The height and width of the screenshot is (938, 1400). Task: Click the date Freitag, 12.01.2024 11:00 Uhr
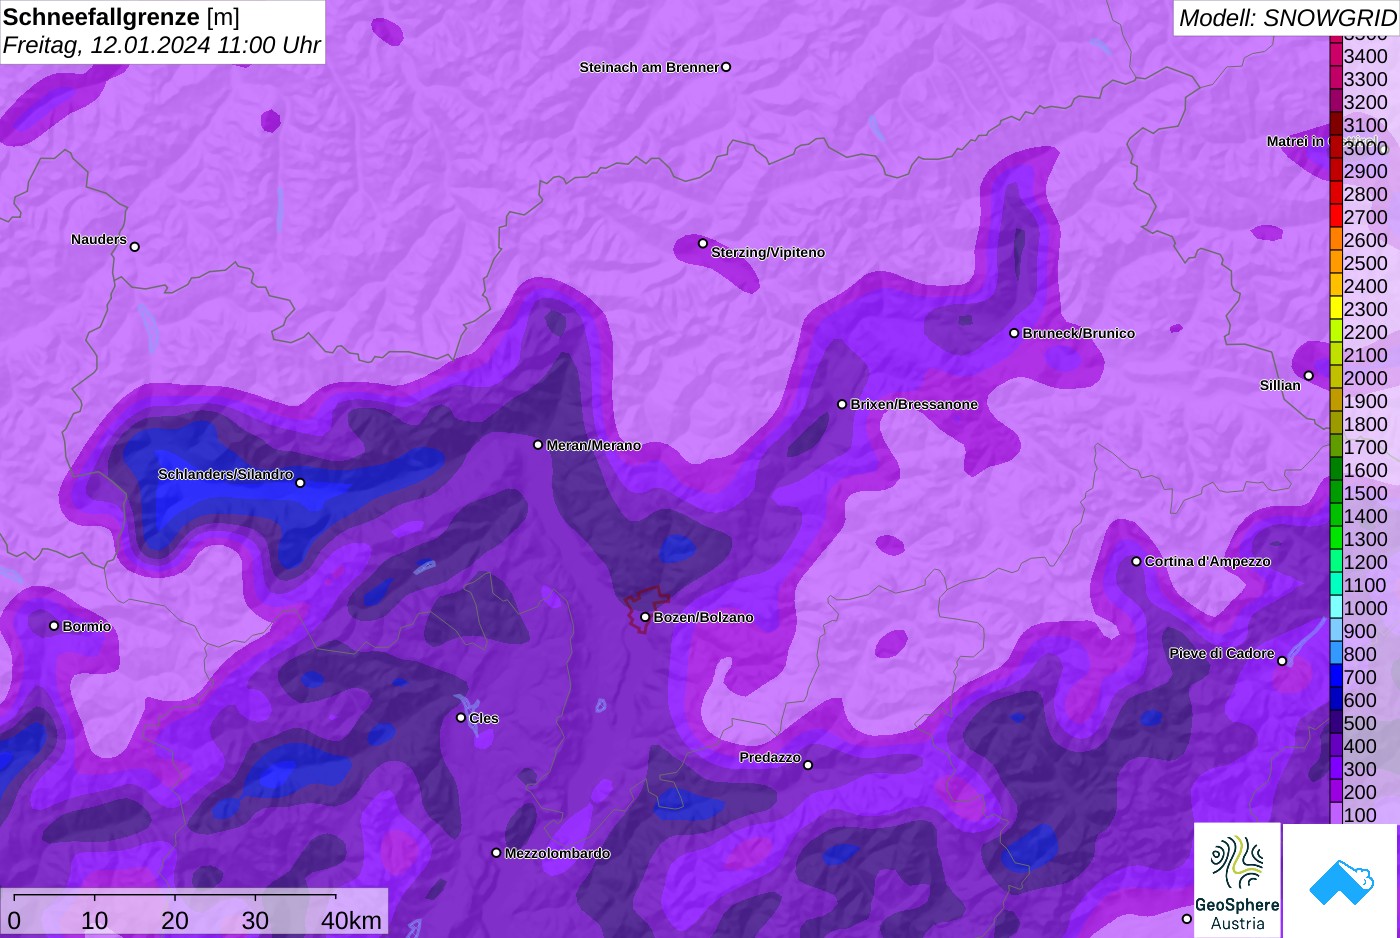[x=162, y=45]
